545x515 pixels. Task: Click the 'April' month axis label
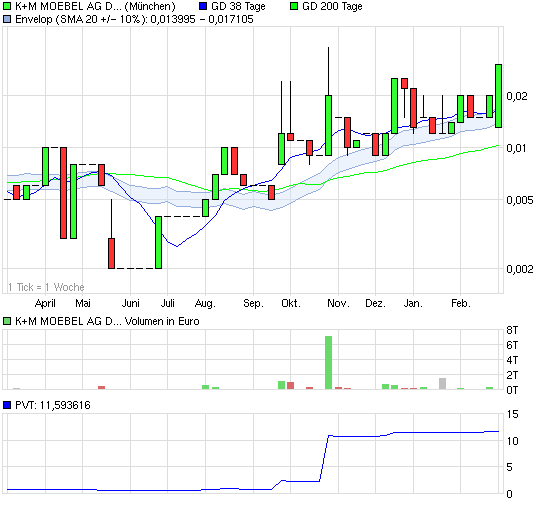45,303
